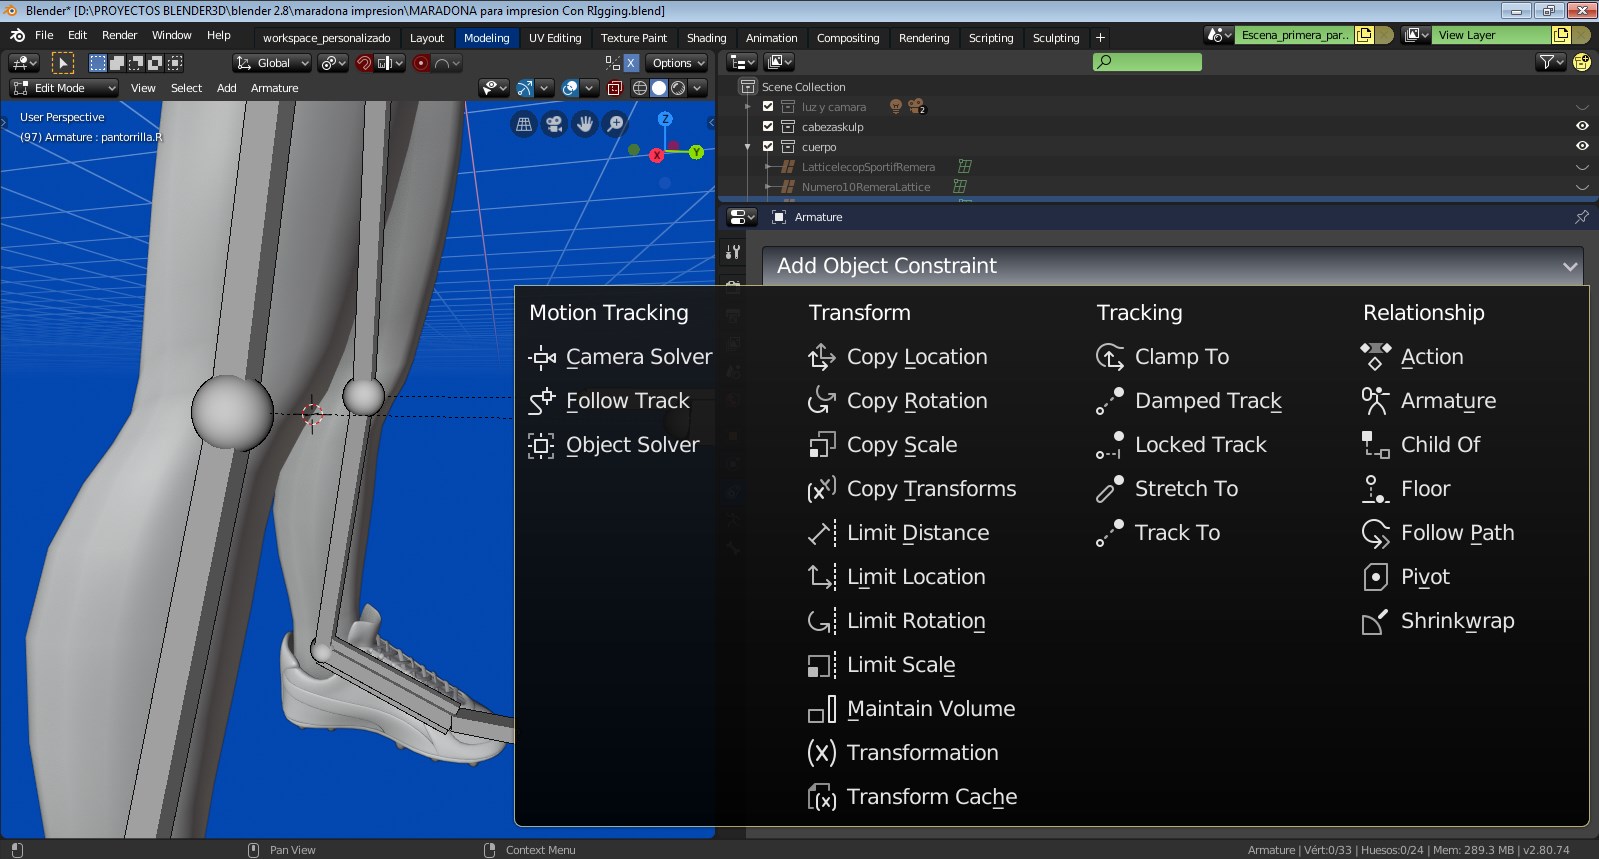Image resolution: width=1599 pixels, height=859 pixels.
Task: Open the Armature menu in viewport
Action: pyautogui.click(x=274, y=88)
